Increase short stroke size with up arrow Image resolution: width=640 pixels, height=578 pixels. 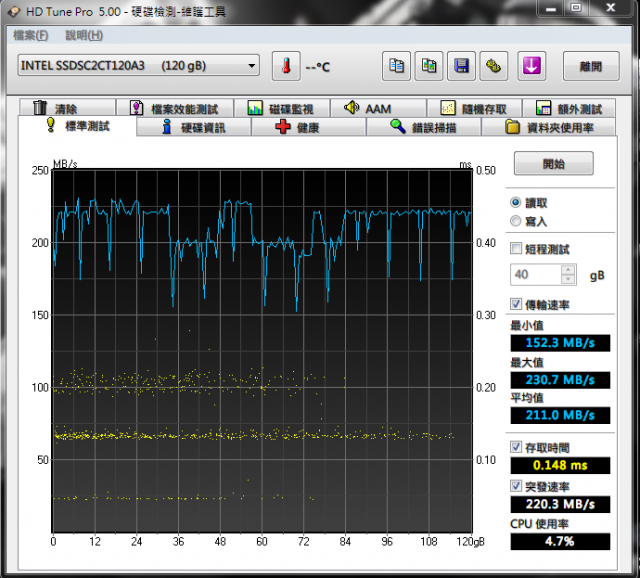coord(568,269)
